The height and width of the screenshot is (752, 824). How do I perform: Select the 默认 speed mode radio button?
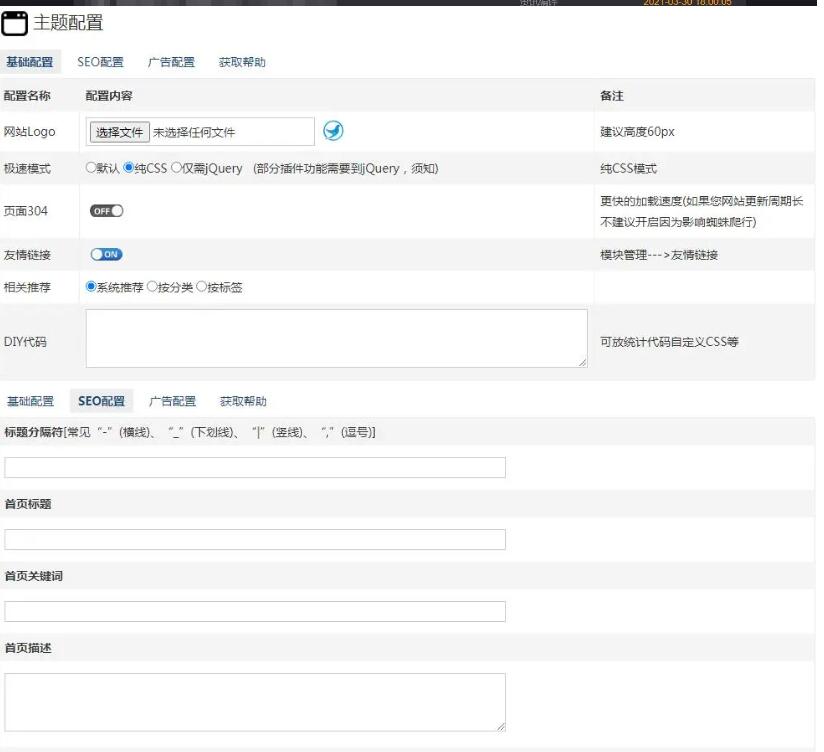[x=91, y=168]
